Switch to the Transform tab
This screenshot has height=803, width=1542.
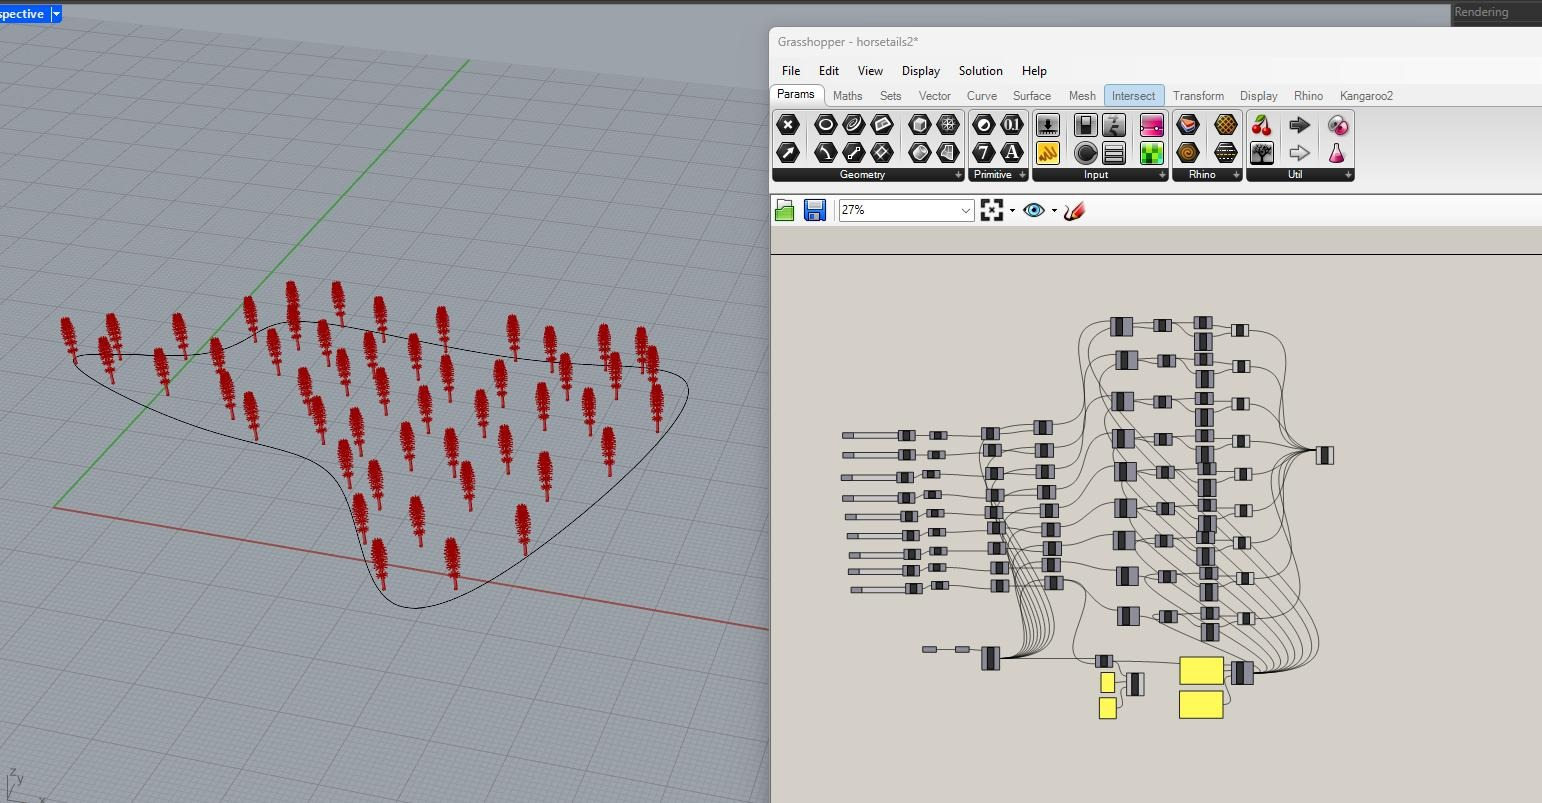point(1198,96)
